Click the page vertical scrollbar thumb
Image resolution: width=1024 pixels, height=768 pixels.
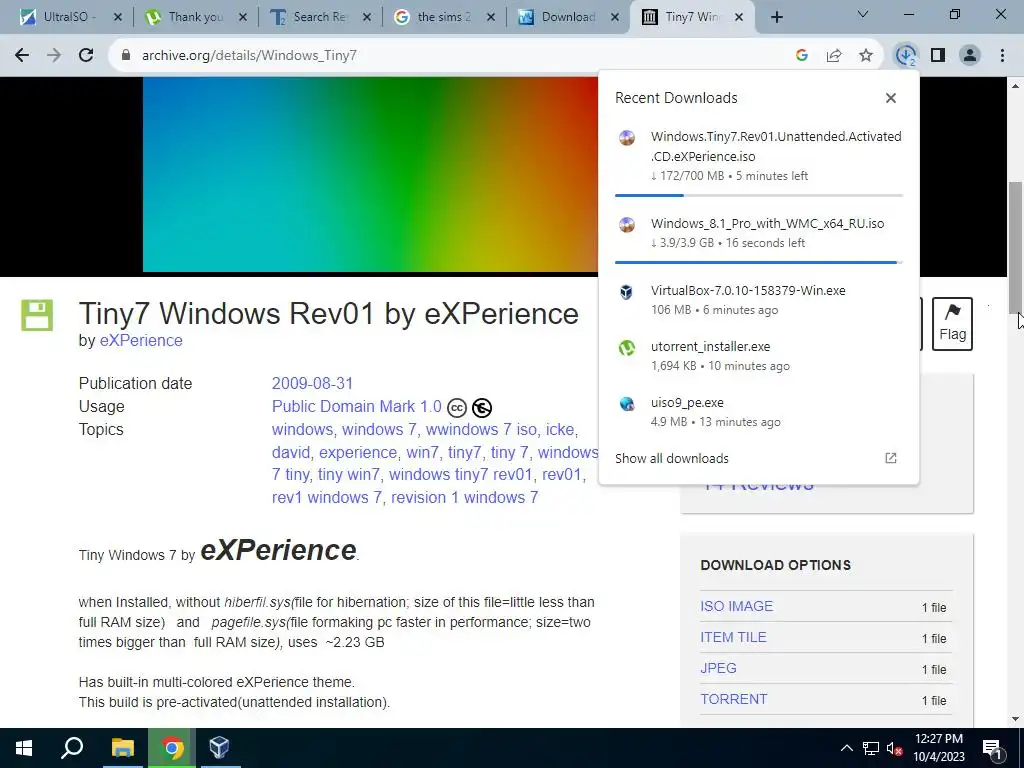(1015, 247)
